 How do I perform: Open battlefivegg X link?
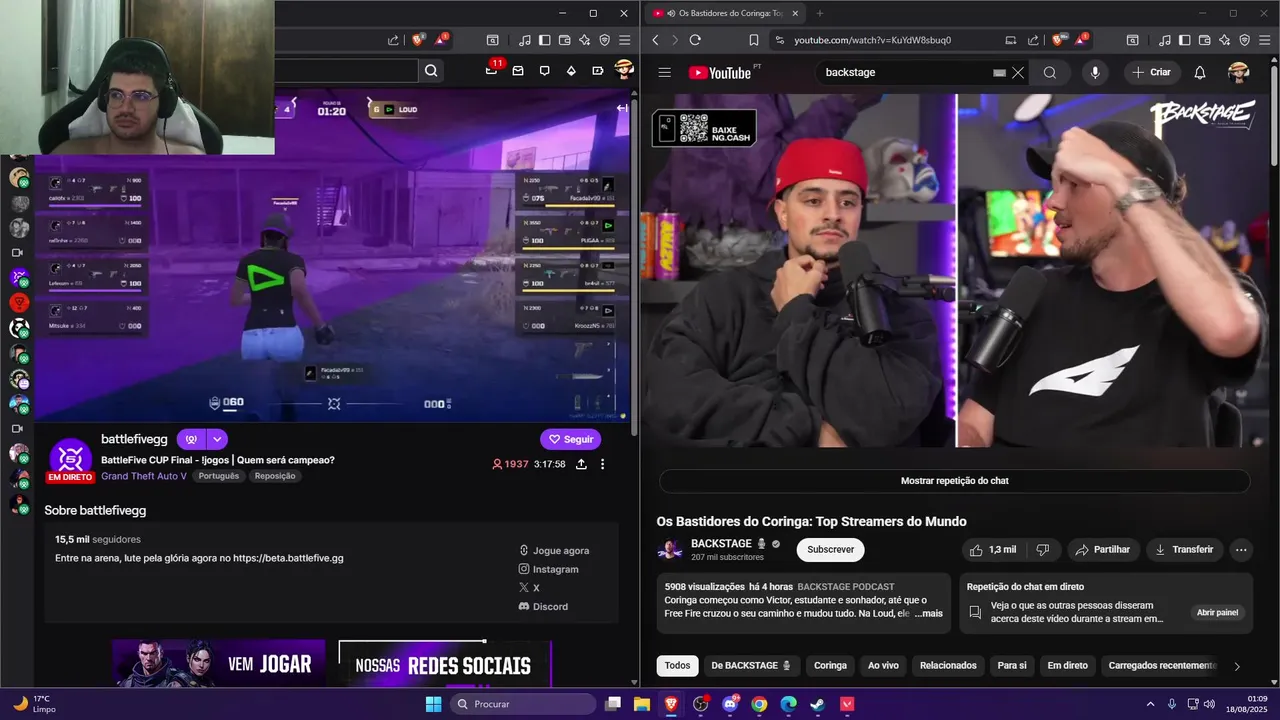click(529, 588)
